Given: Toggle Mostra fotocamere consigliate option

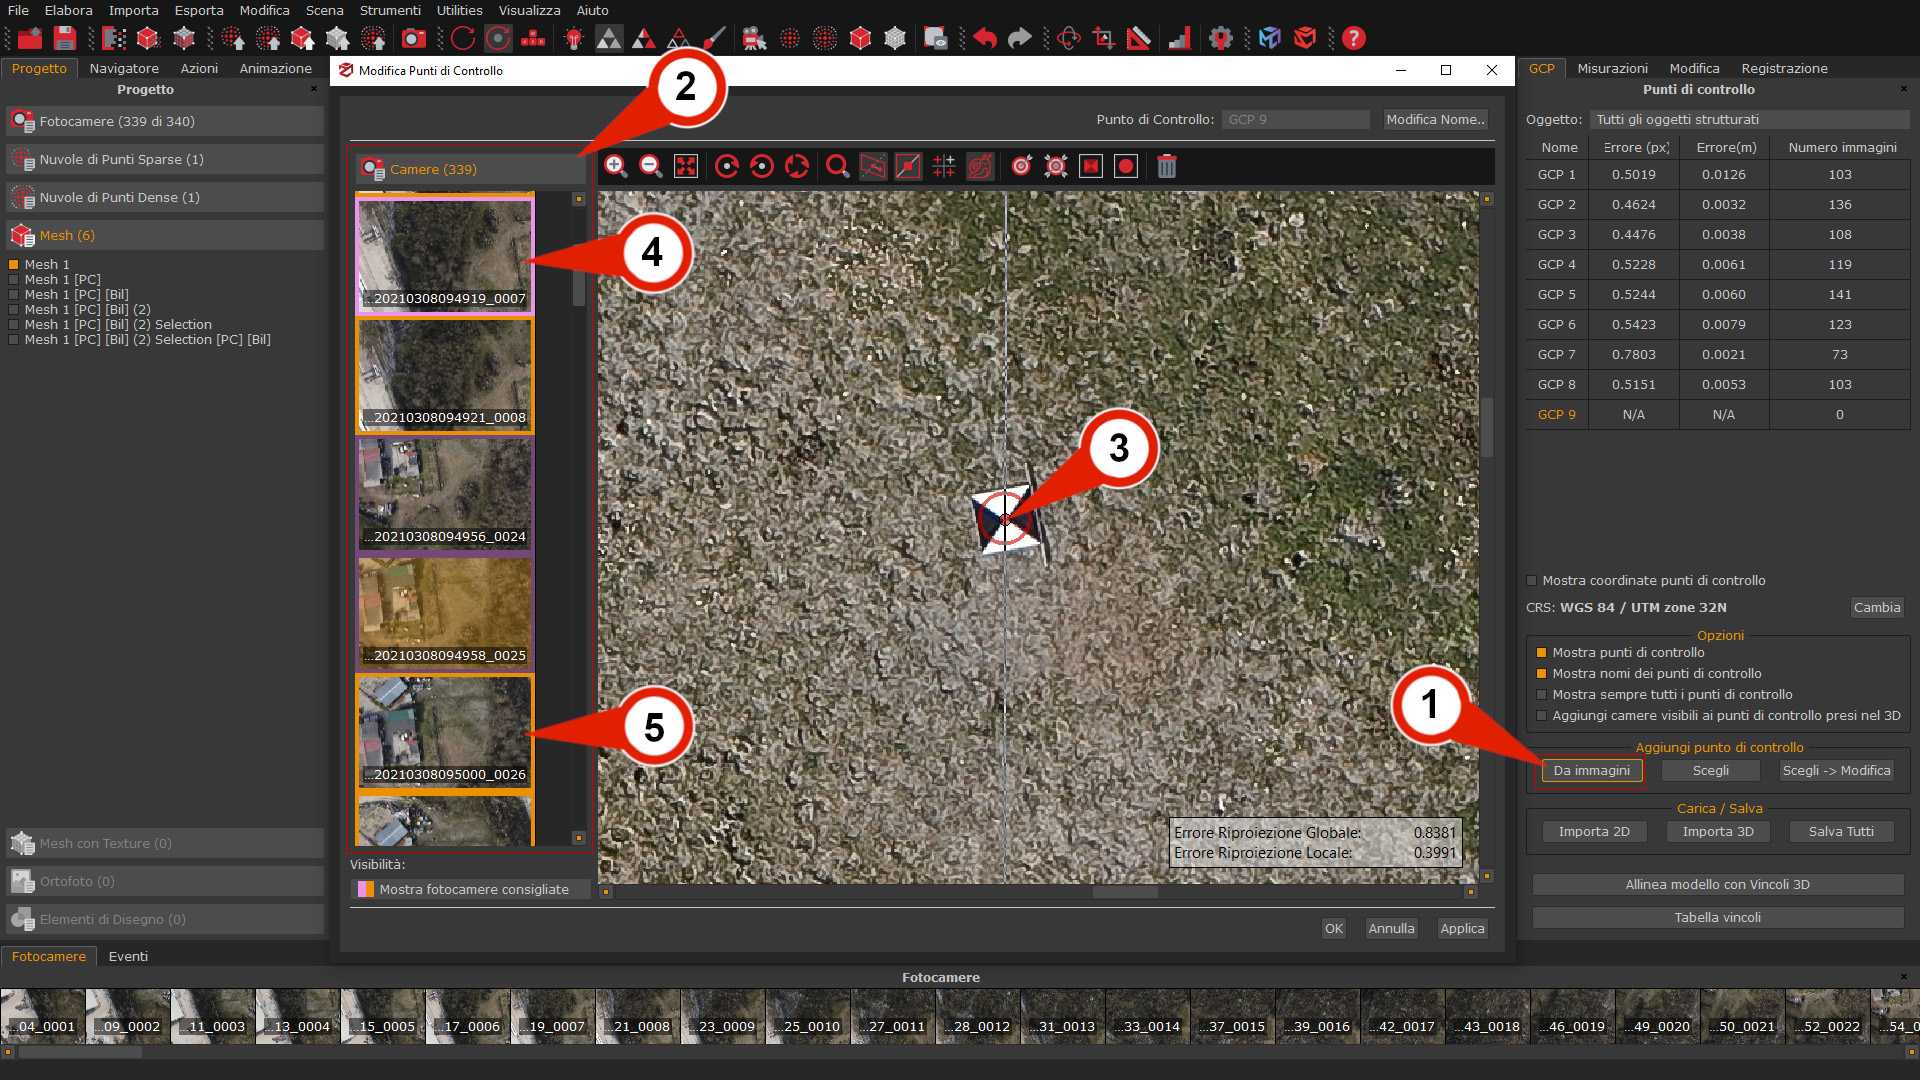Looking at the screenshot, I should (x=470, y=889).
